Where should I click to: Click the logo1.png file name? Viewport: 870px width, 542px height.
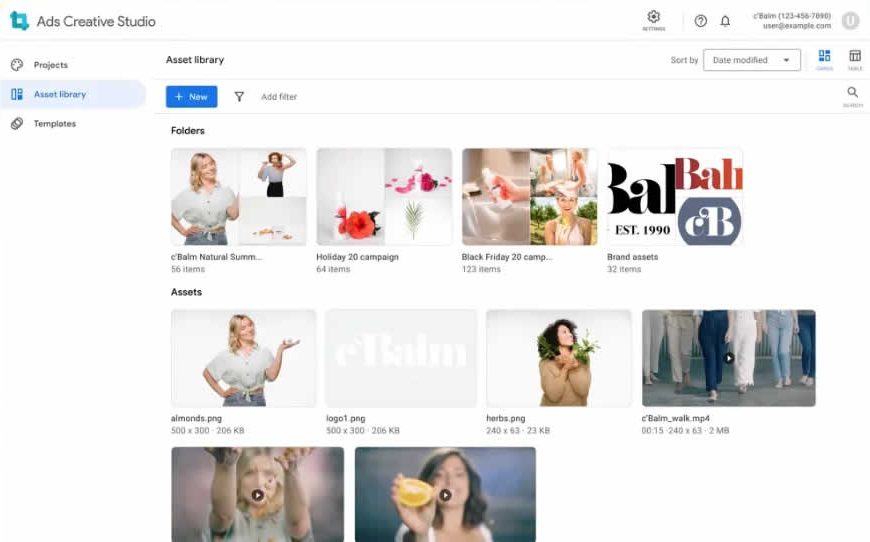[346, 418]
